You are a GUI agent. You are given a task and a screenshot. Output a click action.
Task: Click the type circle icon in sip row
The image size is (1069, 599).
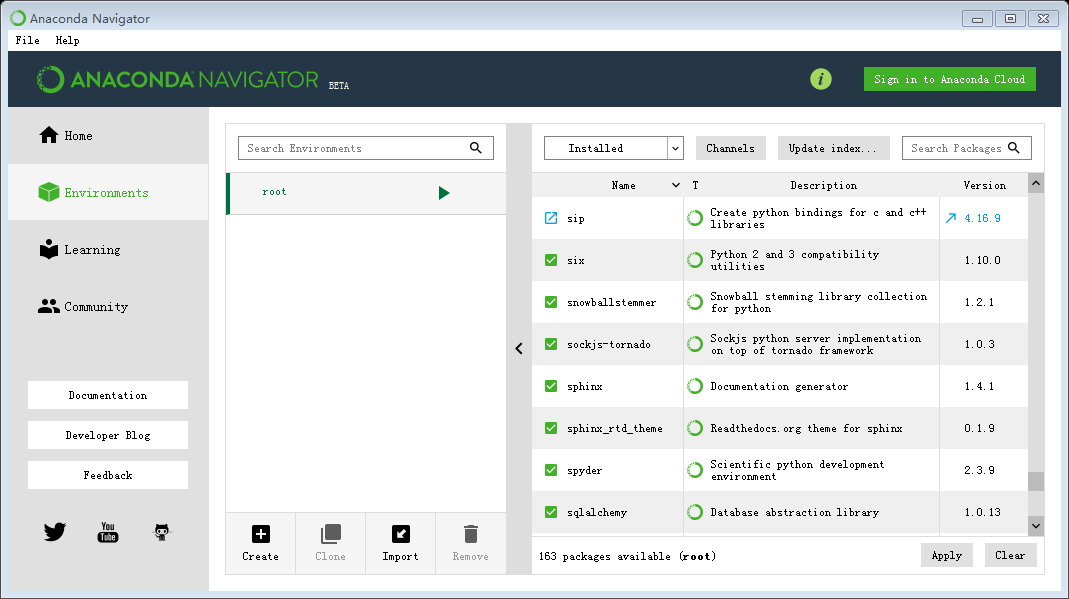coord(695,218)
